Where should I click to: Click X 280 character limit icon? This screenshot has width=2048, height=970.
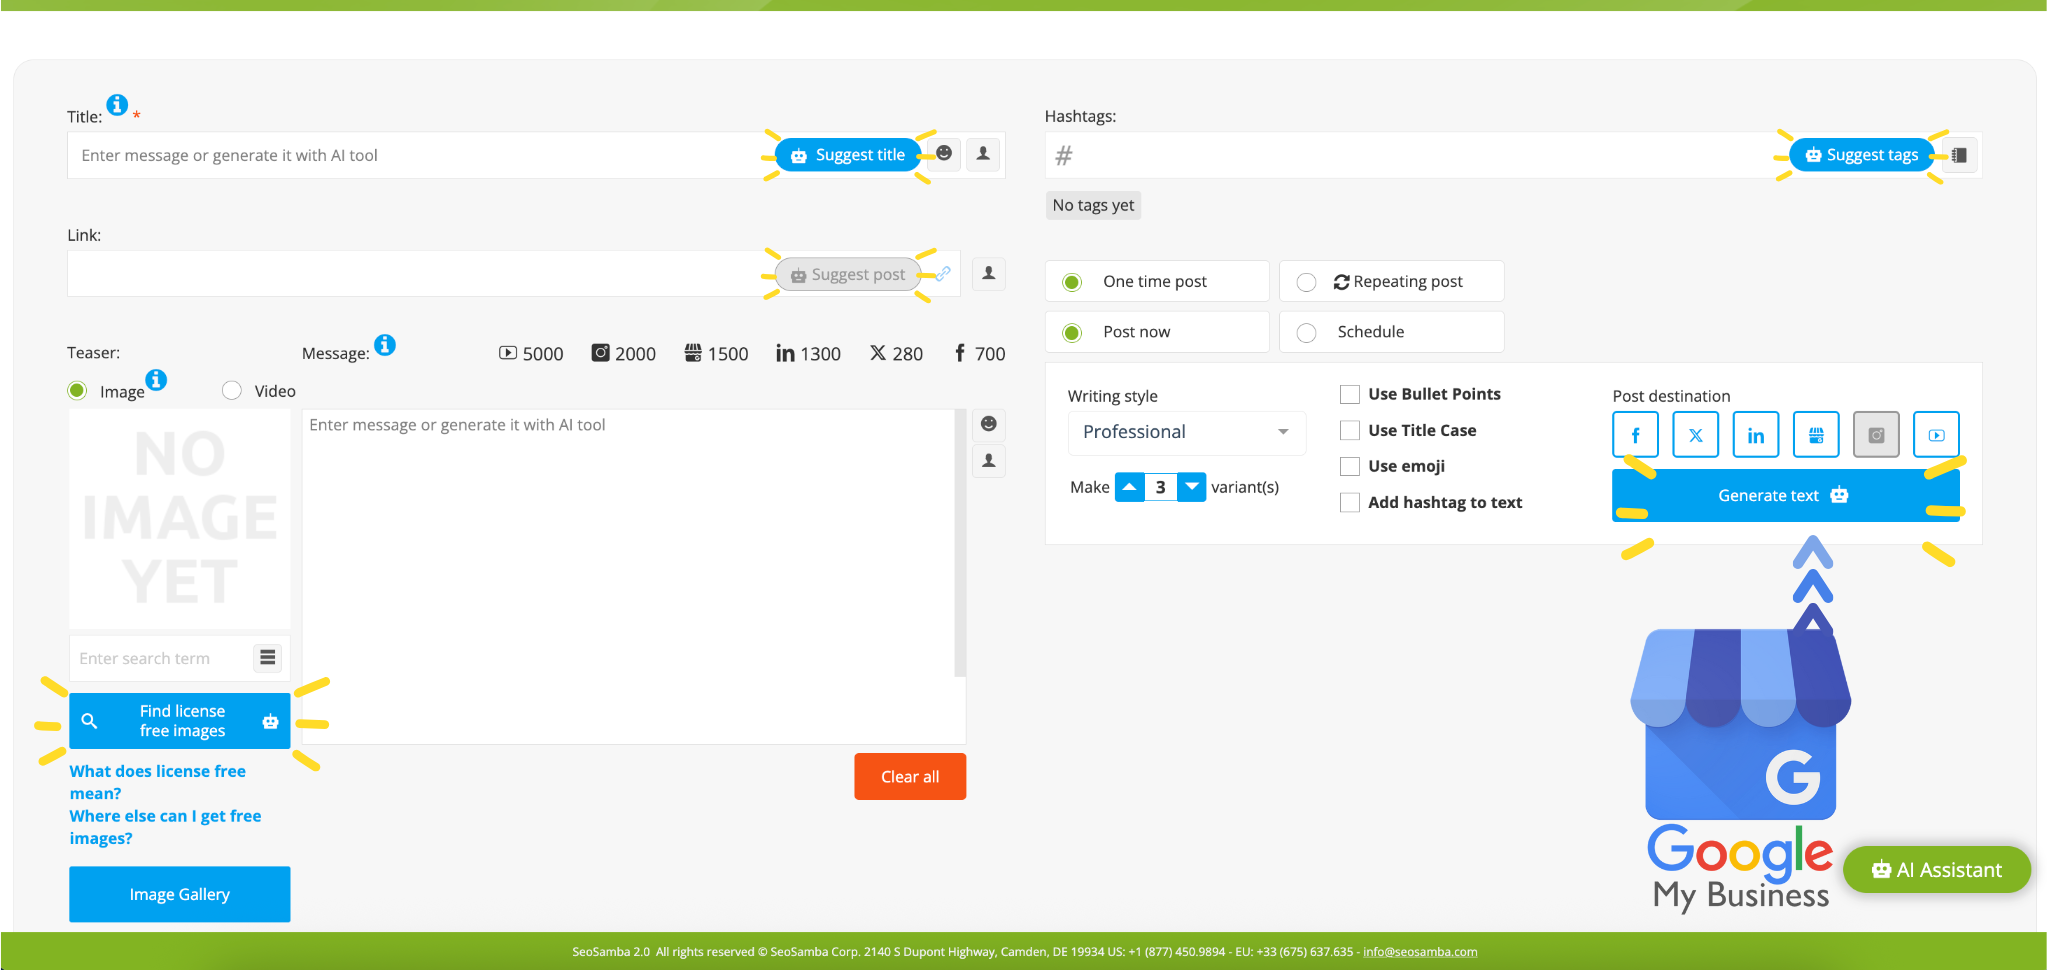click(878, 353)
